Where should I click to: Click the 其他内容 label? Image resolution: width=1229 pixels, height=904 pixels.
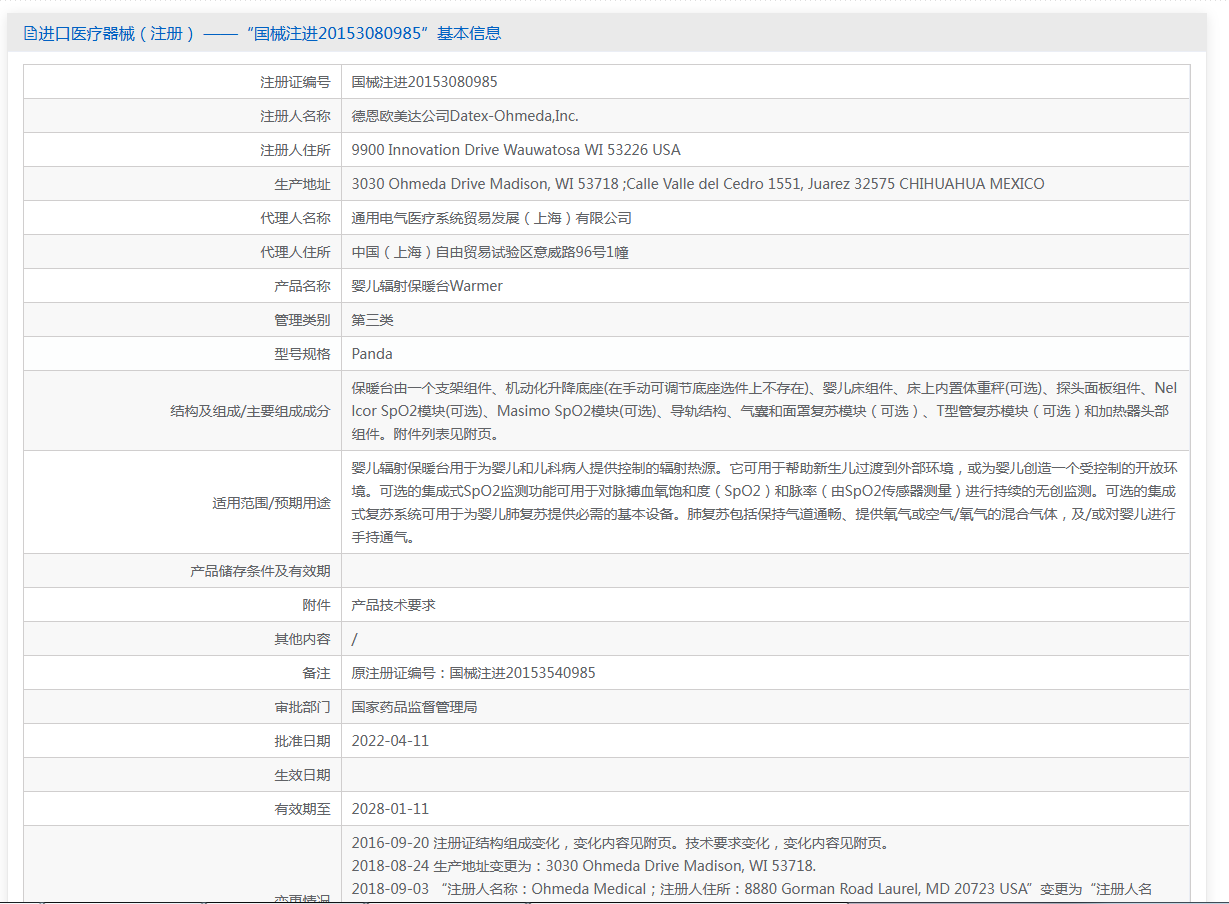[302, 639]
